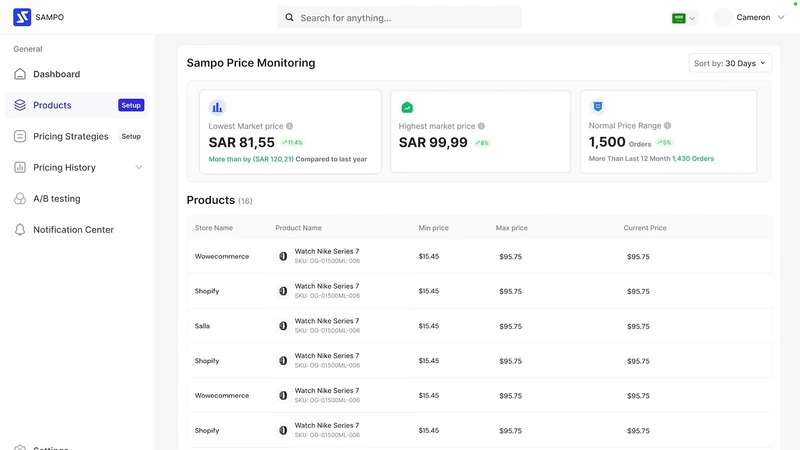Click the Current Price column header

point(645,228)
